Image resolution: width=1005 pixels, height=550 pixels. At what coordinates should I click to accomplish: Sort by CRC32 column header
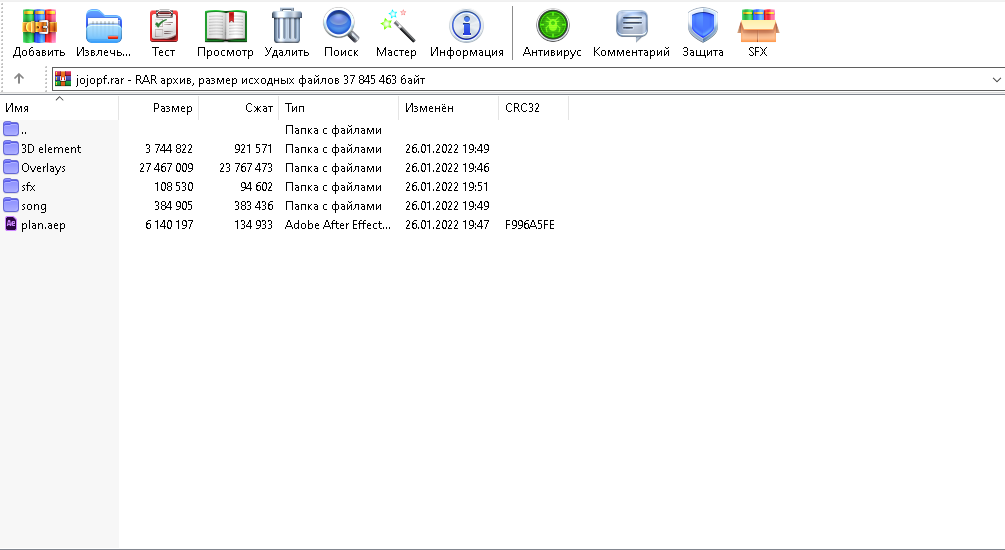click(x=533, y=108)
